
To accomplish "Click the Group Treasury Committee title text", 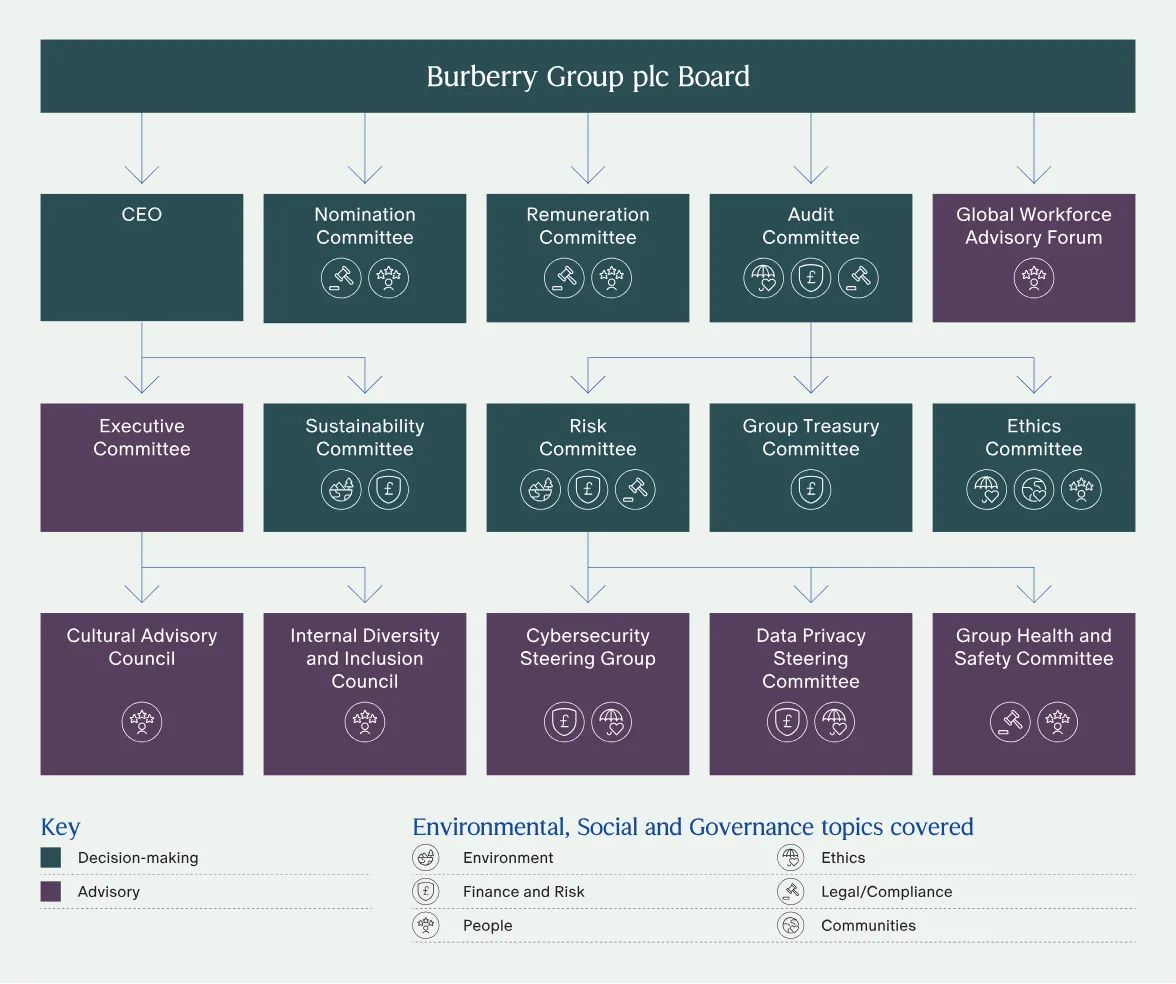I will [811, 437].
